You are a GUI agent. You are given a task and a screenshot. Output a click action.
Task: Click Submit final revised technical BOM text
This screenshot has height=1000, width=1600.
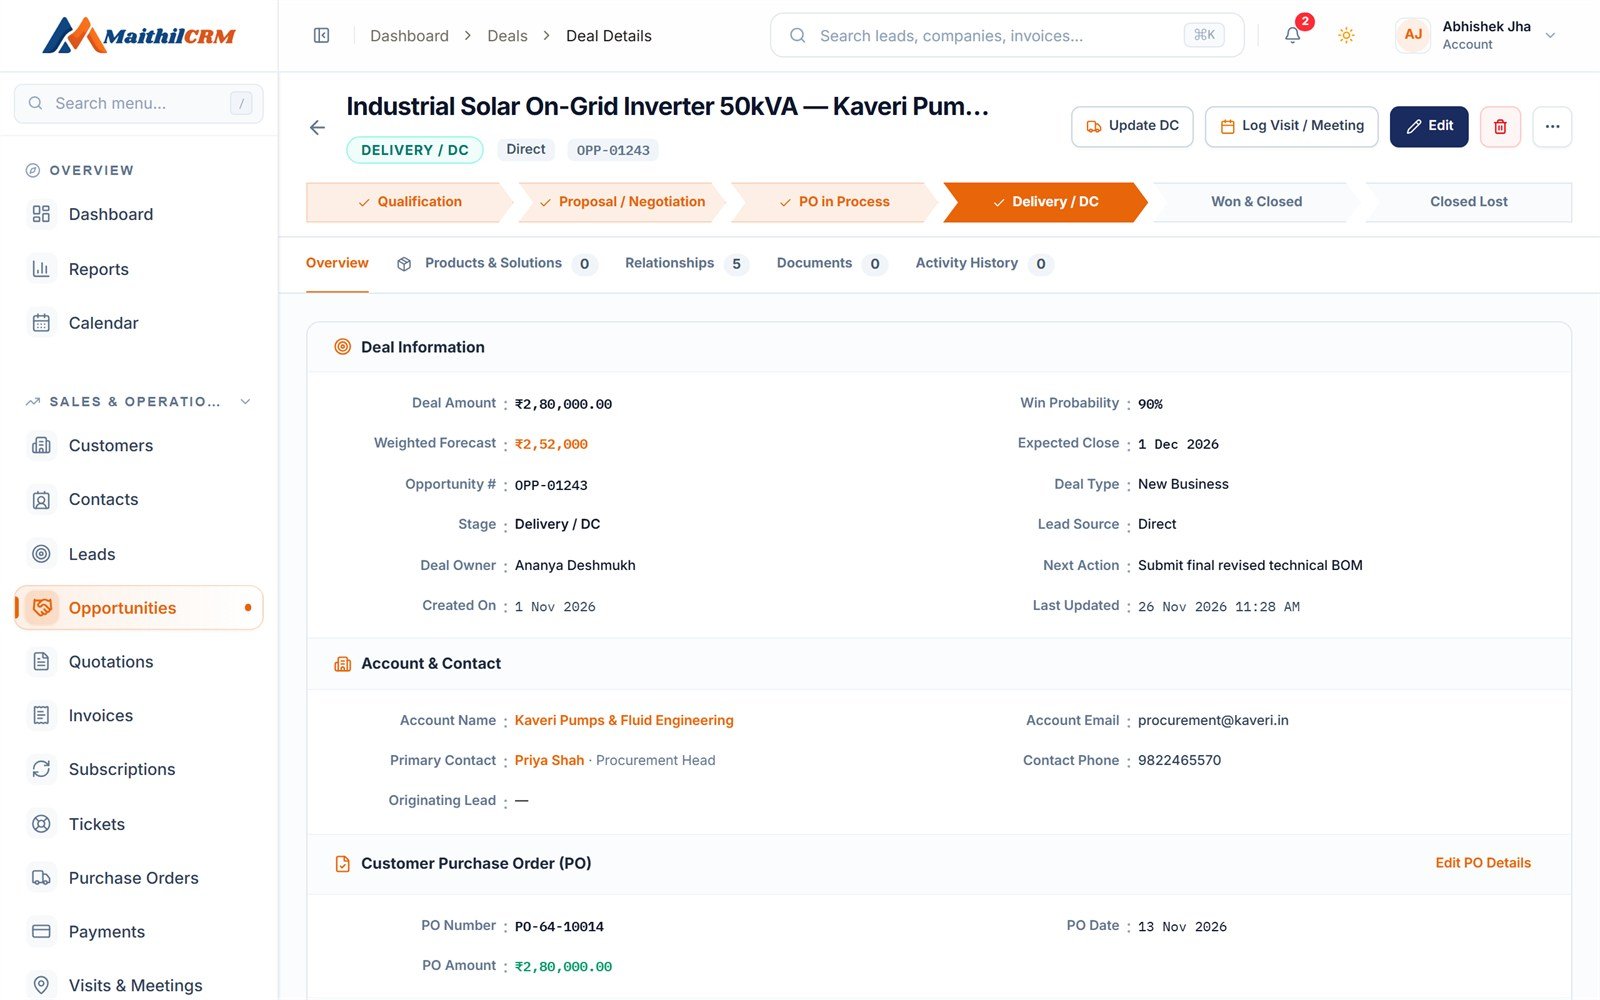click(x=1250, y=566)
